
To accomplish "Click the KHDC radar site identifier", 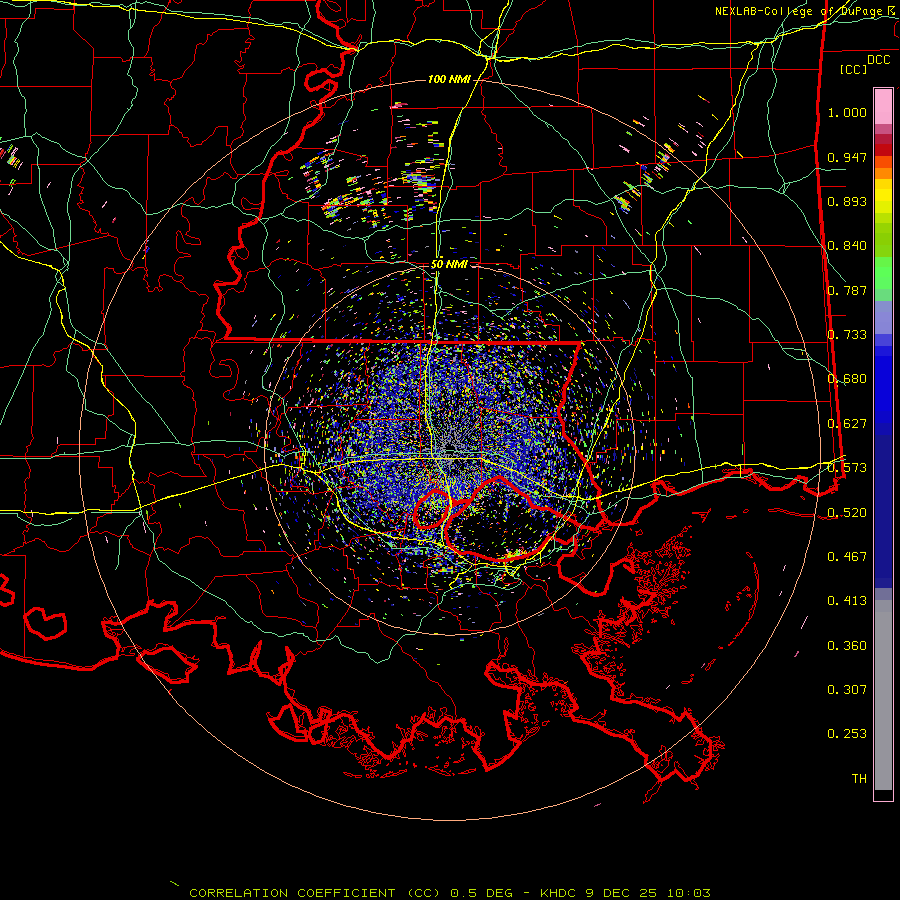I will point(560,893).
